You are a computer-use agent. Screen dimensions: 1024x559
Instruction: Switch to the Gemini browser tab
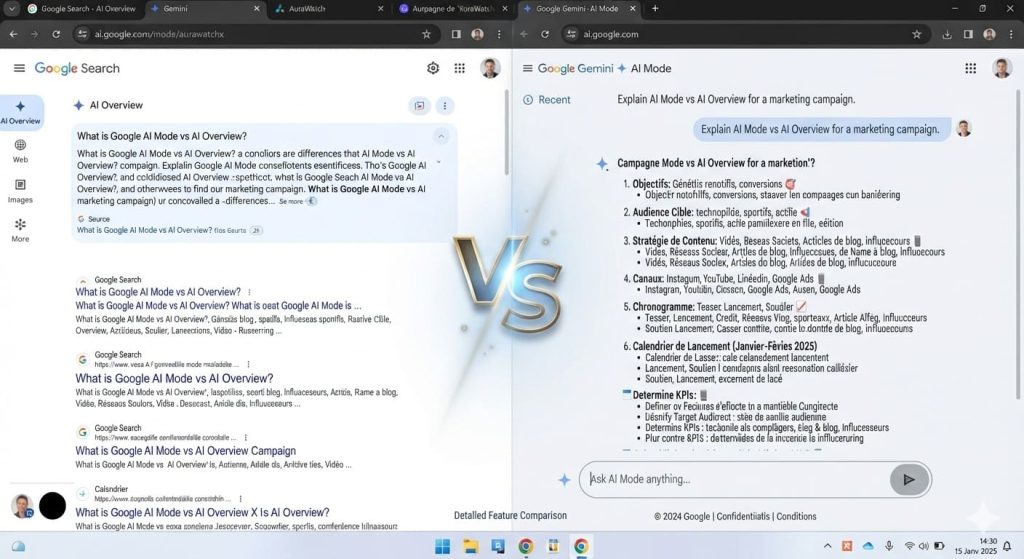click(204, 8)
